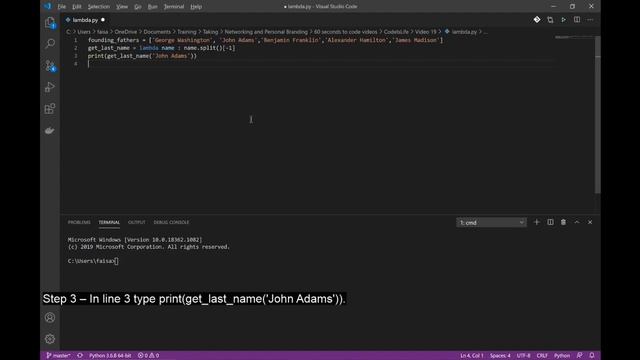Click the synchronize changes icon in status bar
The height and width of the screenshot is (360, 640).
[x=80, y=356]
